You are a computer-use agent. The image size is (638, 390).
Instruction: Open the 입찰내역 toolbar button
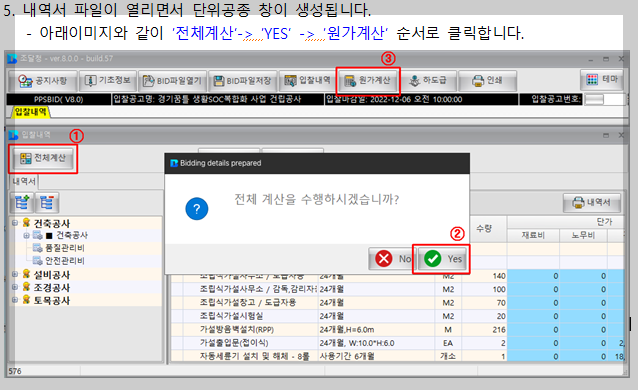(308, 81)
